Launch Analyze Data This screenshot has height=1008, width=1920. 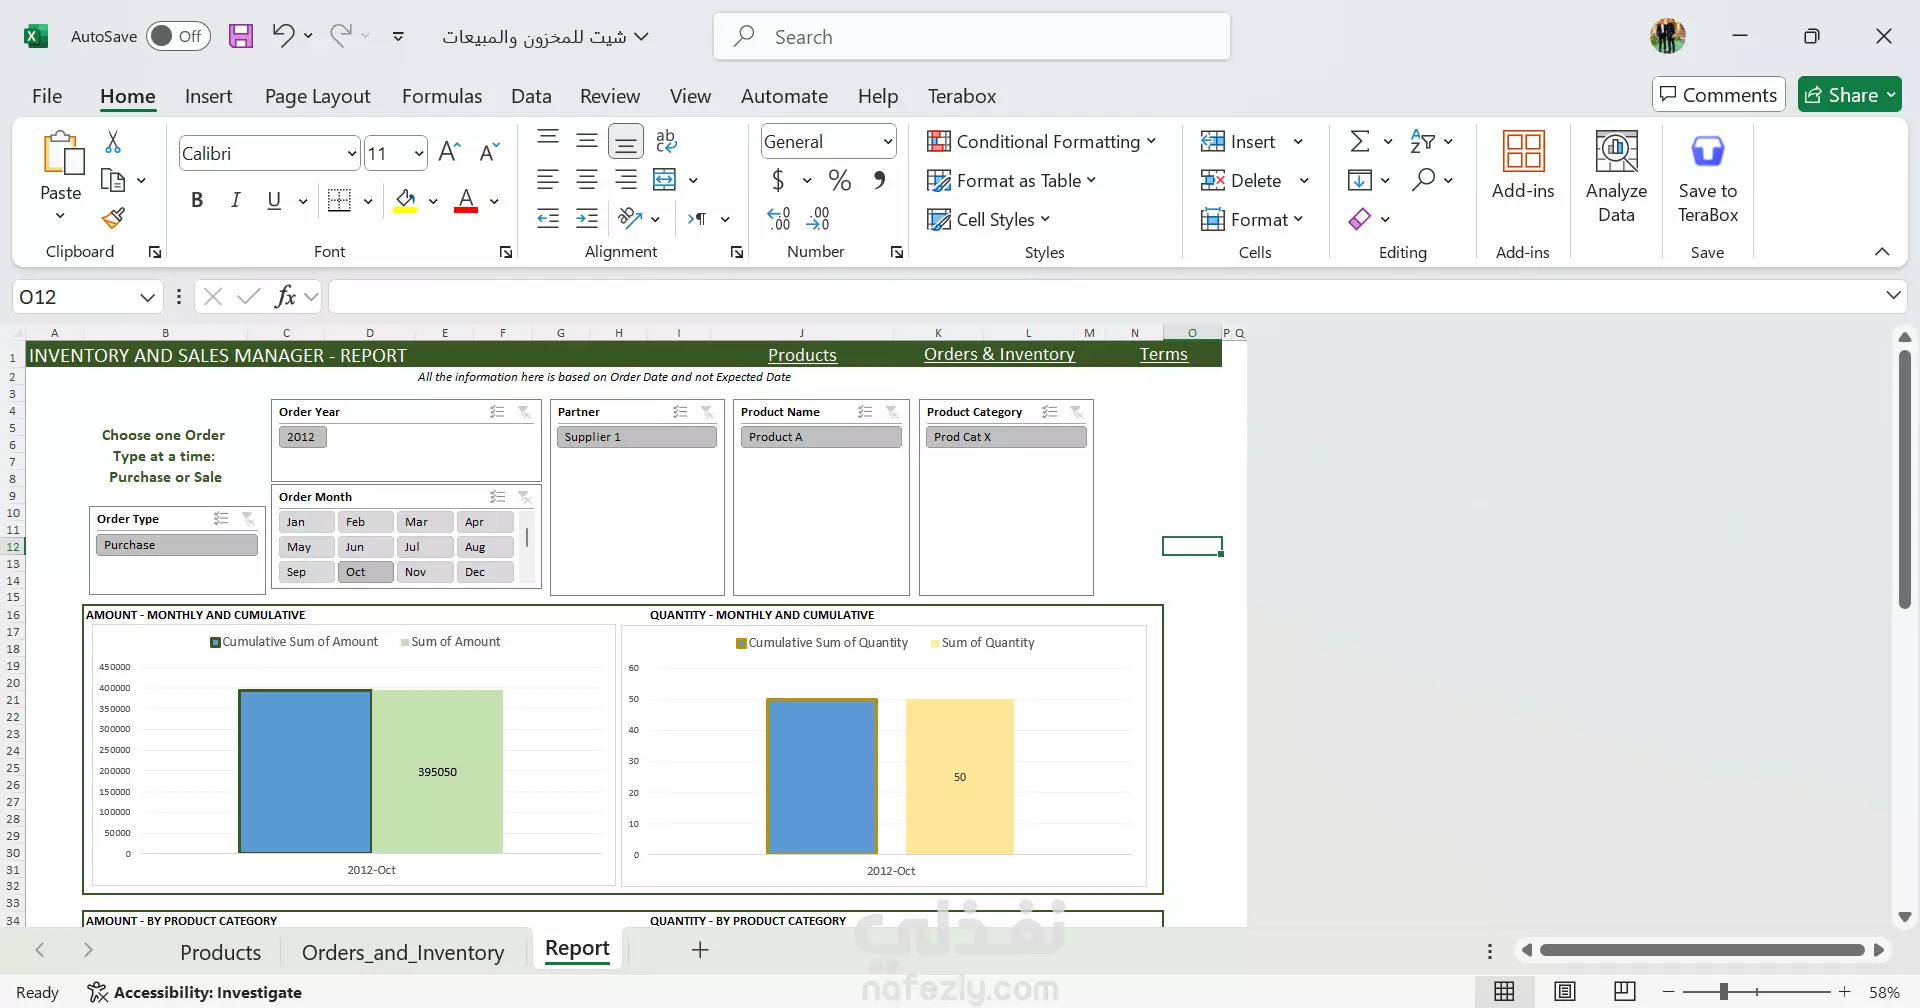[1616, 177]
